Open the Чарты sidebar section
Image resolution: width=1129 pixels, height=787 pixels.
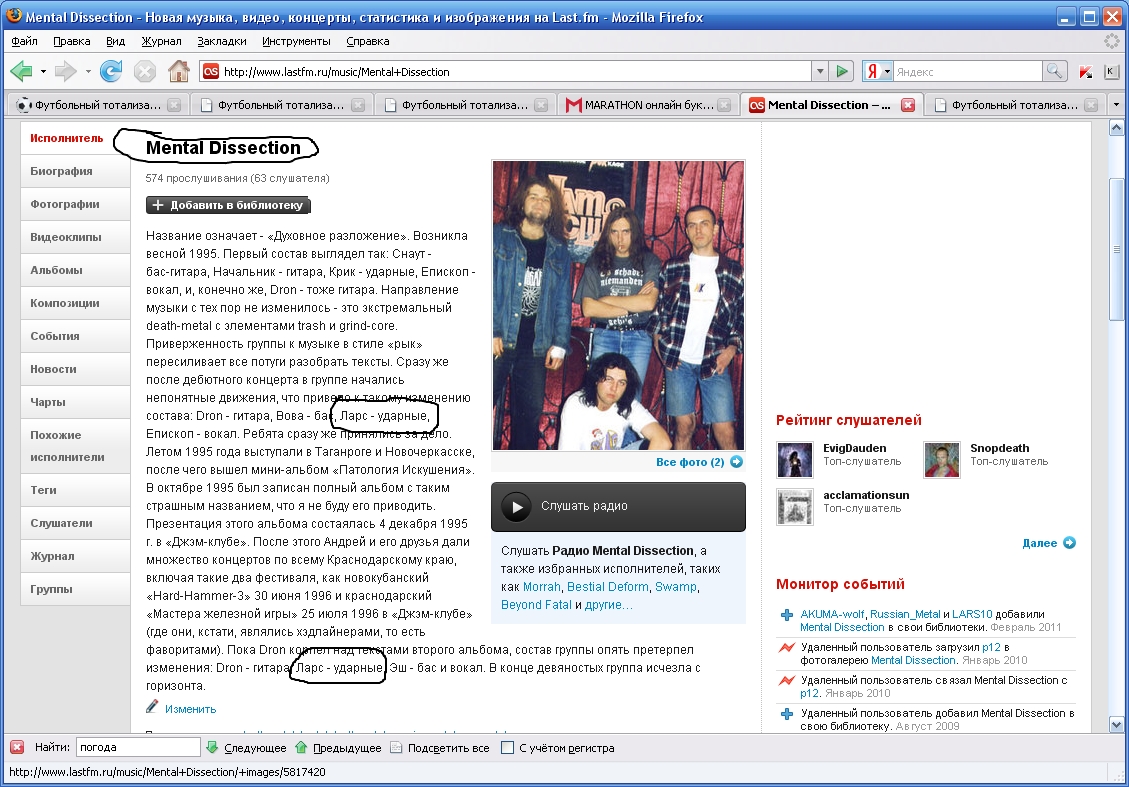tap(76, 403)
